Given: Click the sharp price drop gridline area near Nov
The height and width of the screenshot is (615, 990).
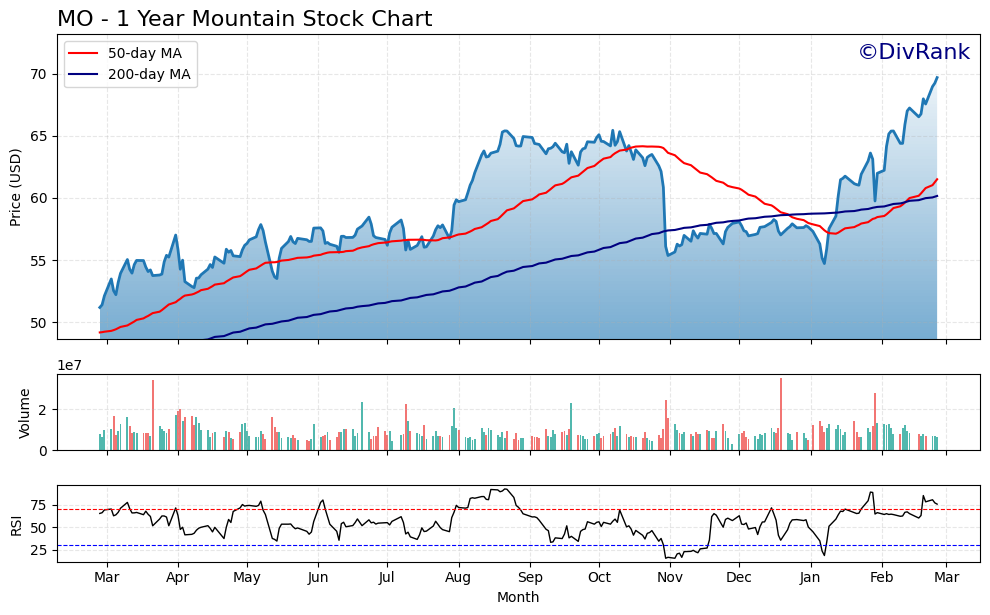Looking at the screenshot, I should (x=665, y=200).
